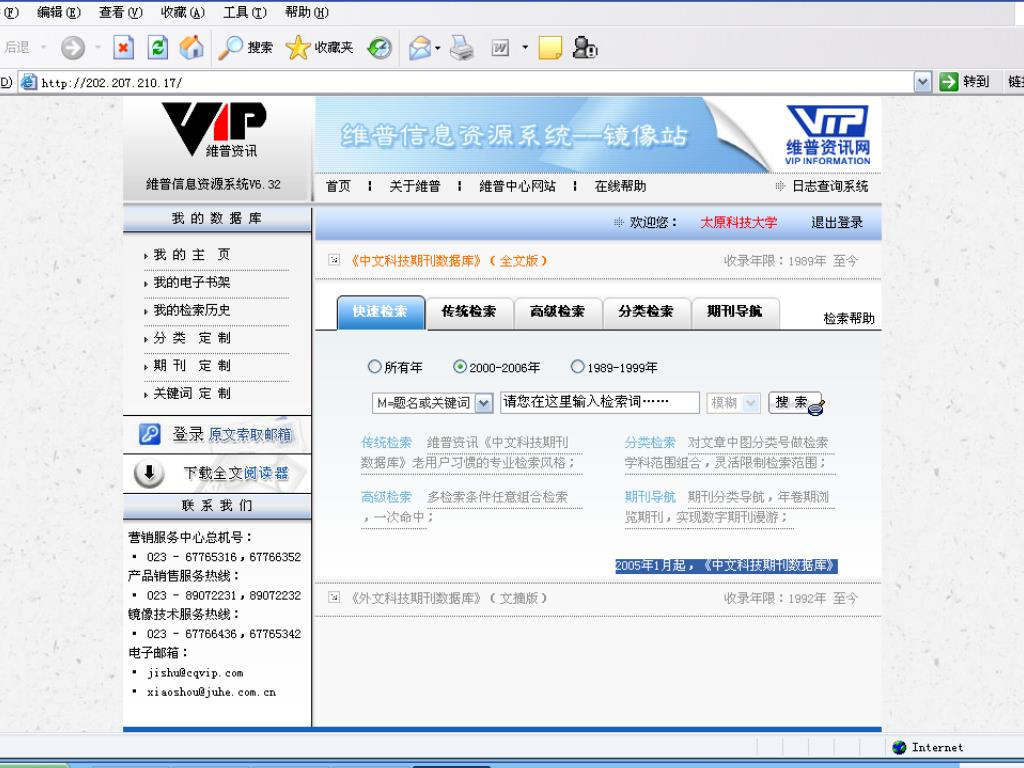Click the 检索帮助 link
Image resolution: width=1024 pixels, height=768 pixels.
tap(849, 319)
